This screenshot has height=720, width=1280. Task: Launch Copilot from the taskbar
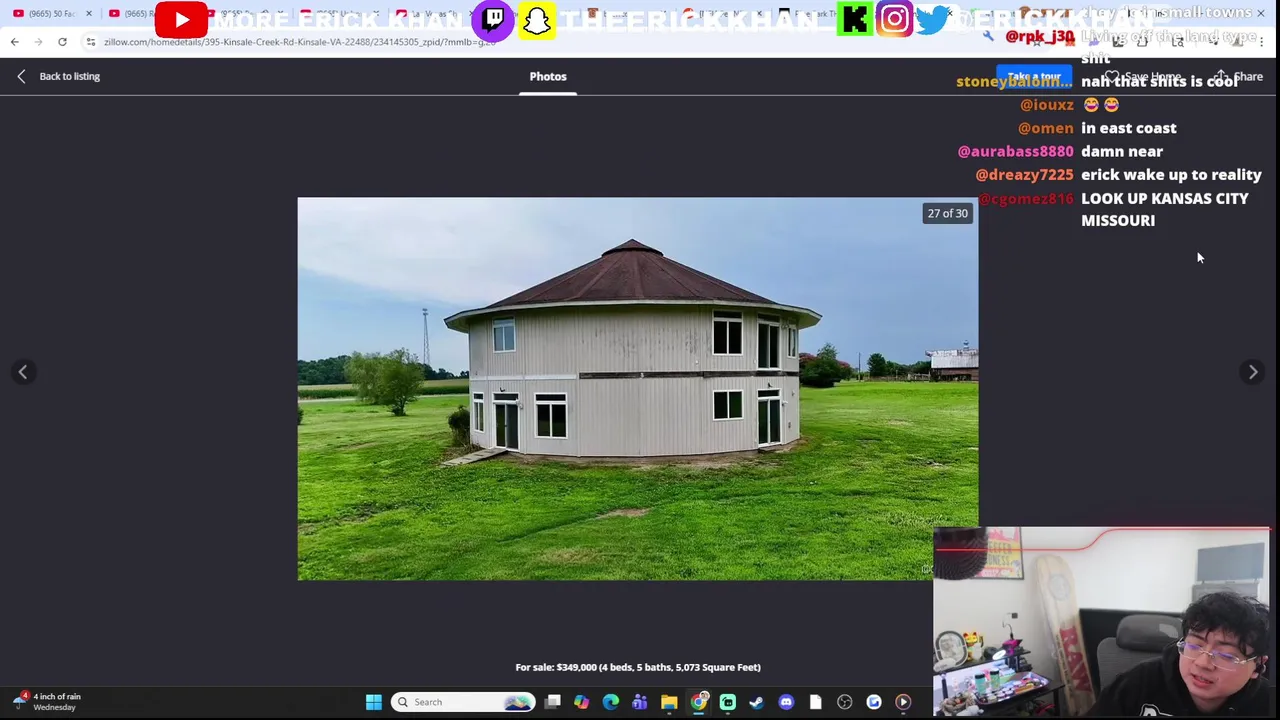[582, 702]
